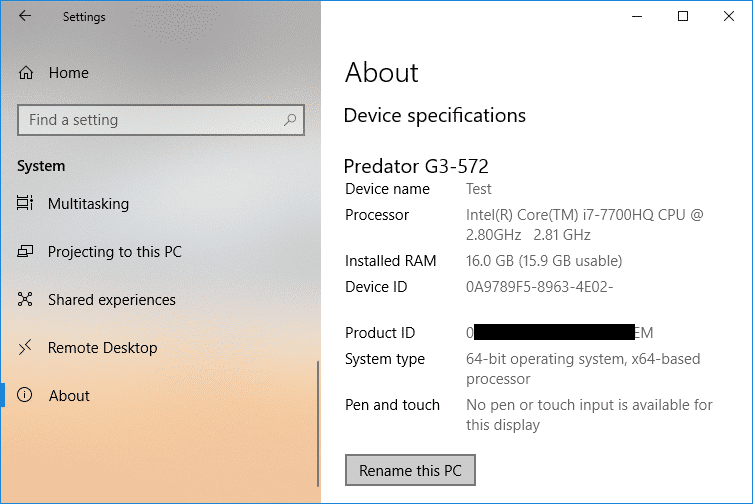Click the Projecting to this PC icon
The height and width of the screenshot is (504, 753).
(25, 251)
